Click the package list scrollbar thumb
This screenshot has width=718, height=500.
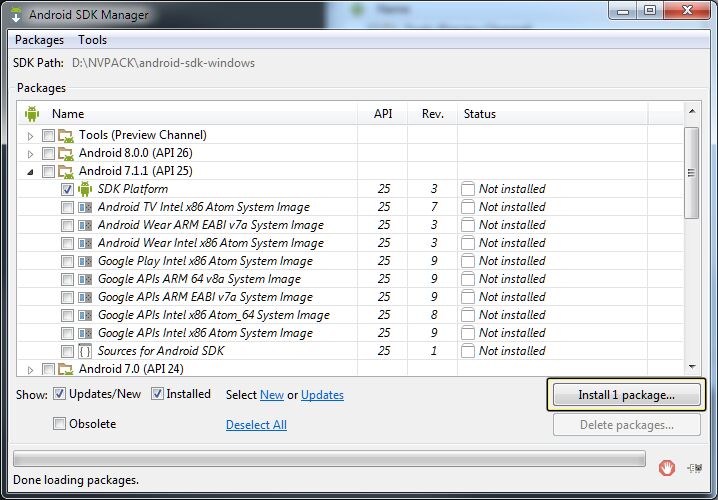tap(691, 173)
